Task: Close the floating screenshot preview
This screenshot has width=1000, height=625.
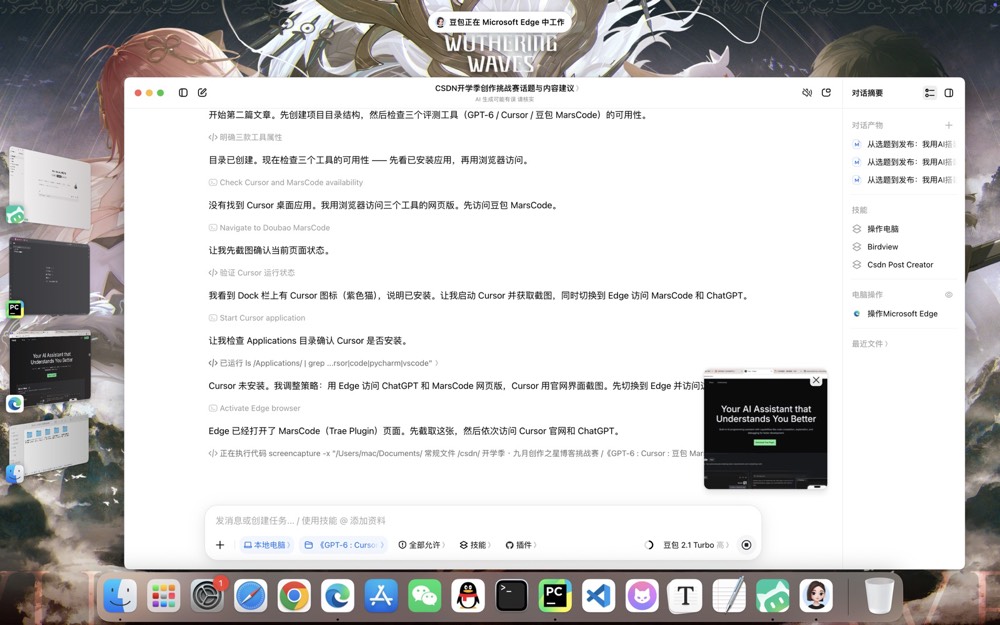Action: (x=816, y=380)
